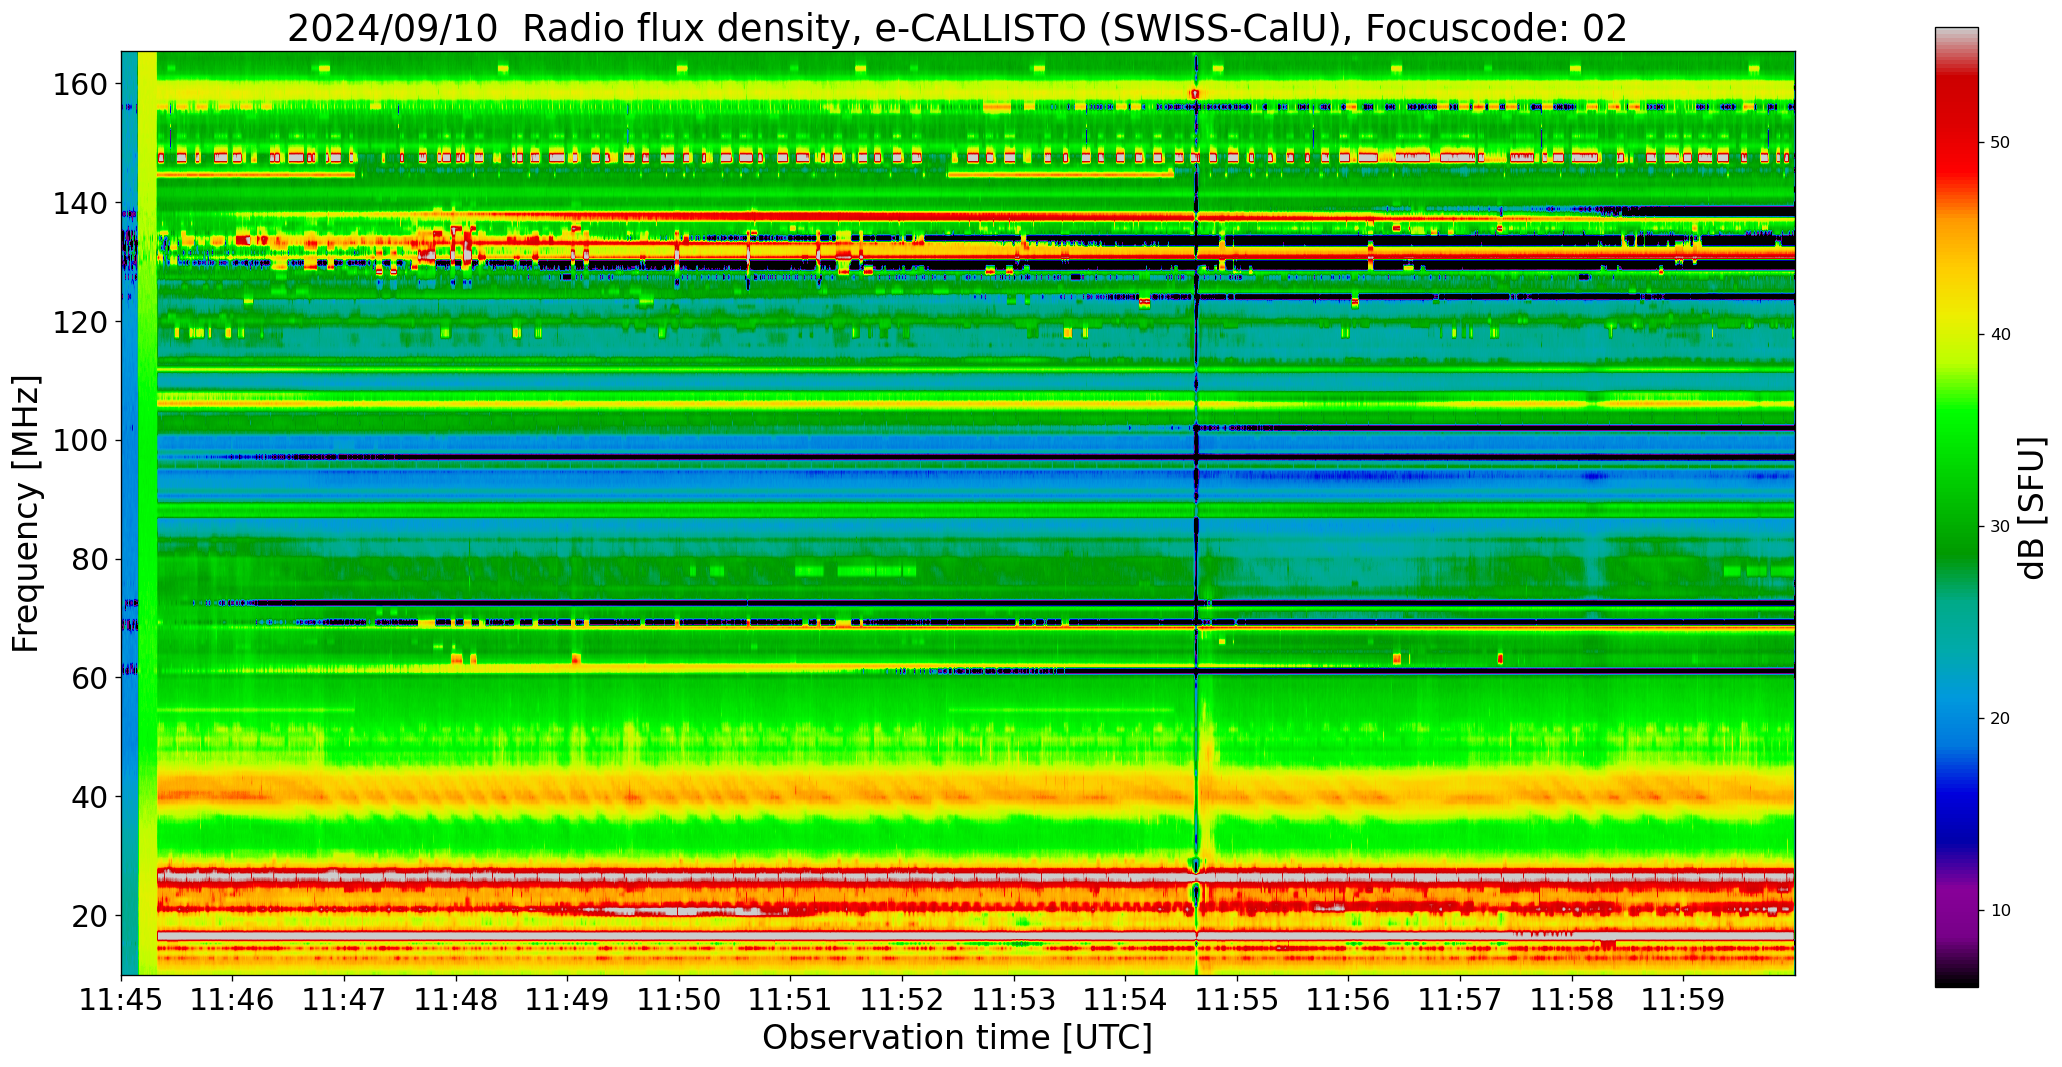The image size is (2062, 1067).
Task: Click the colorbar 20 tick label
Action: tap(2000, 719)
